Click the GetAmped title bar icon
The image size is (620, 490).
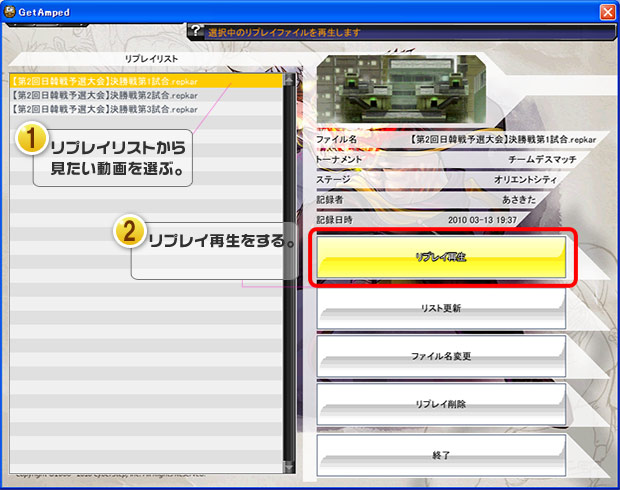click(12, 11)
